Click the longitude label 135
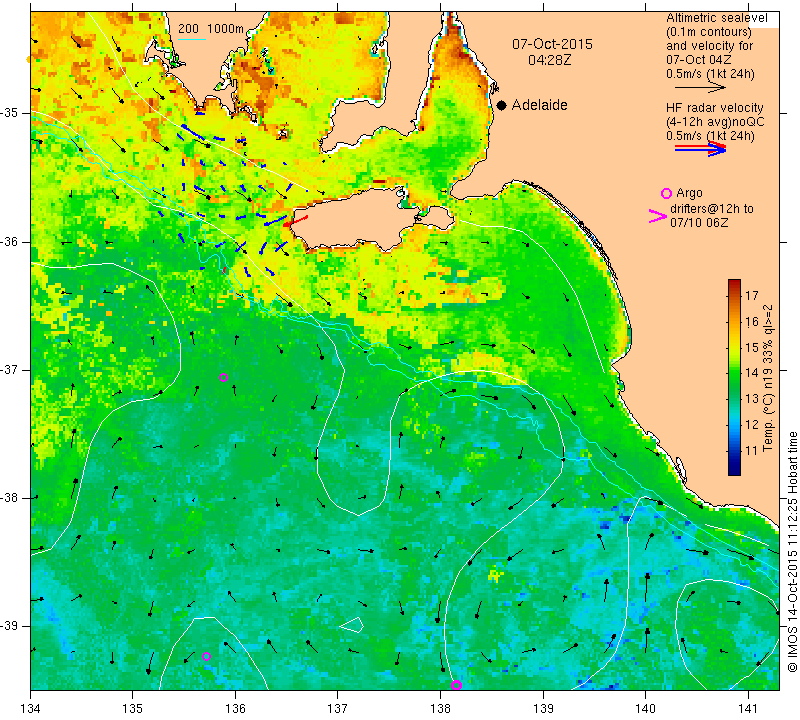The image size is (800, 720). point(133,709)
